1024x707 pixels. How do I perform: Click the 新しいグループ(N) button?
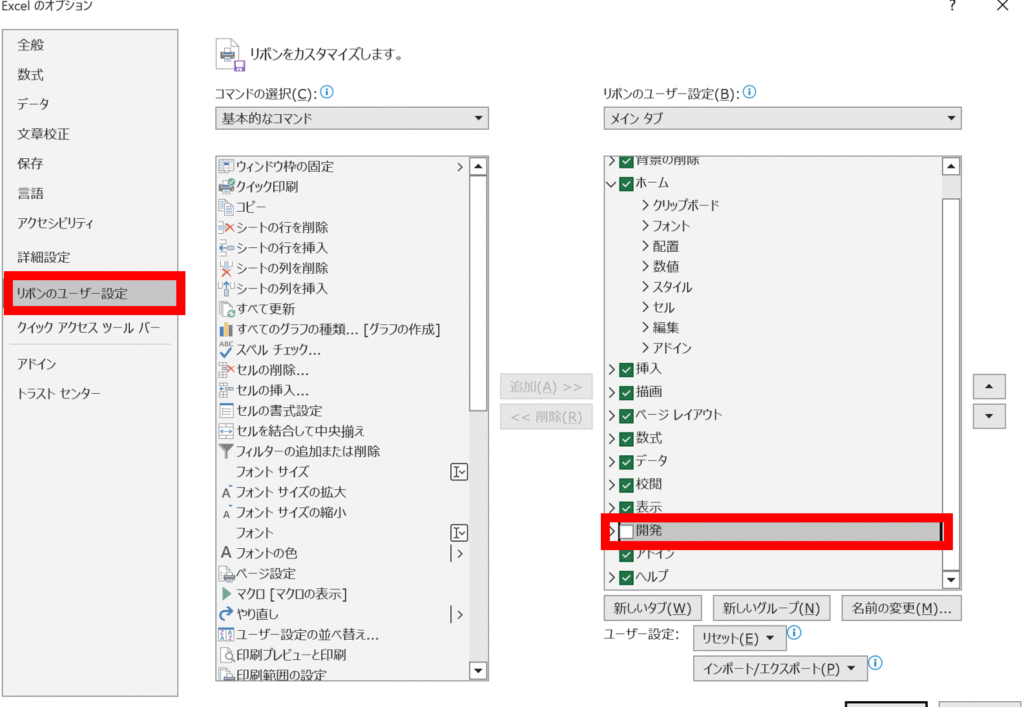771,608
